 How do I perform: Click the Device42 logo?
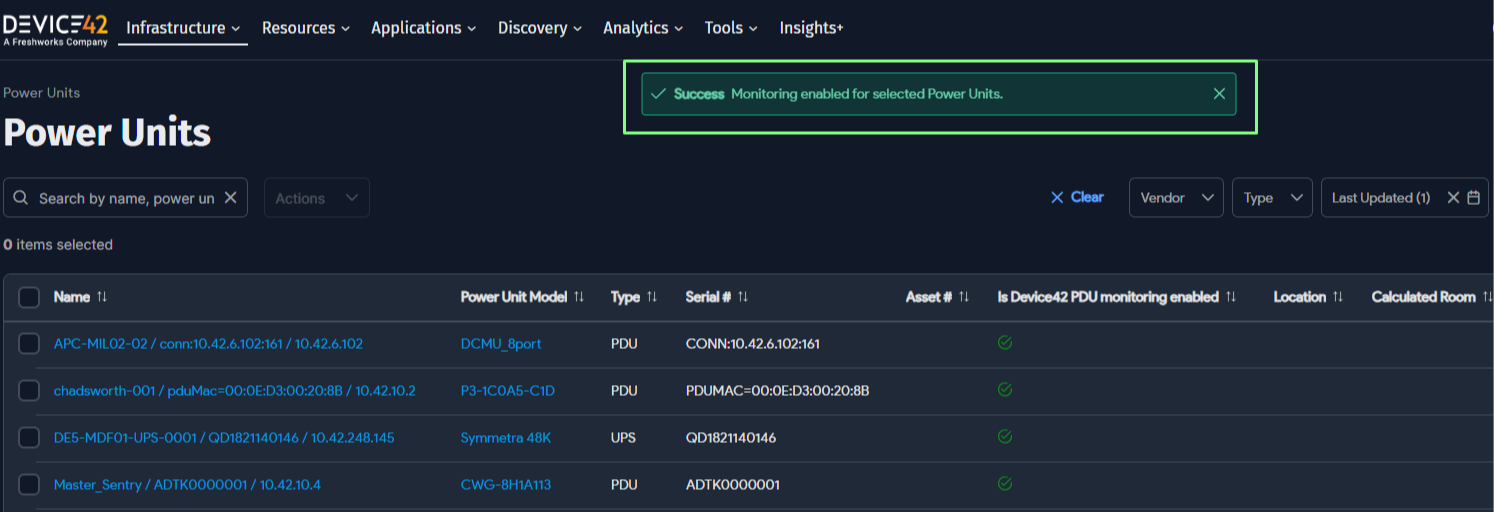56,29
